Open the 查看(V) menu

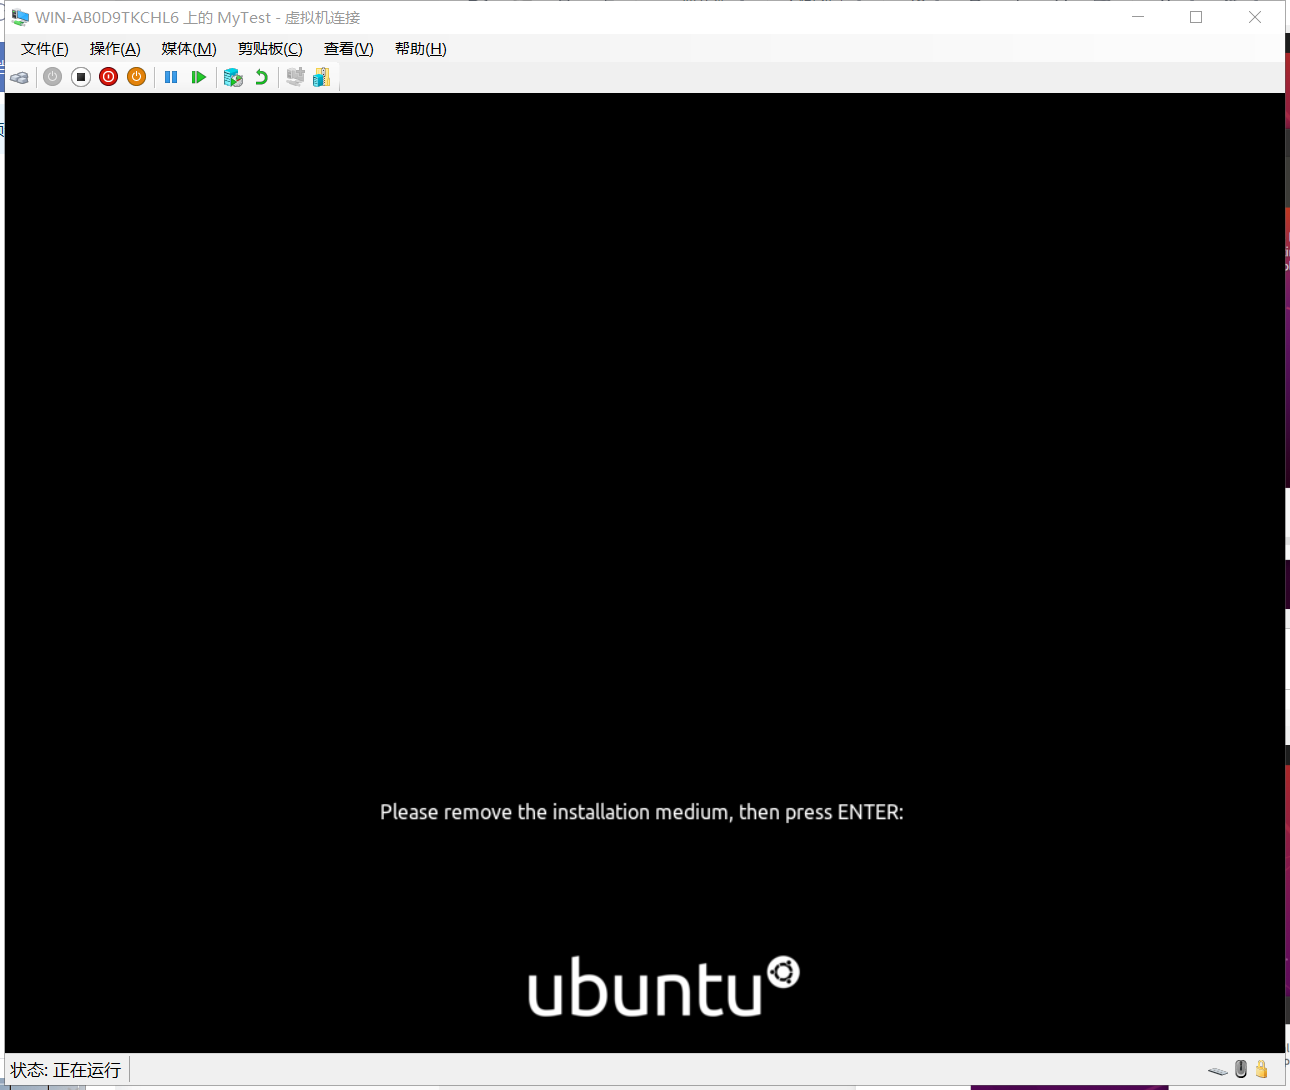coord(349,49)
